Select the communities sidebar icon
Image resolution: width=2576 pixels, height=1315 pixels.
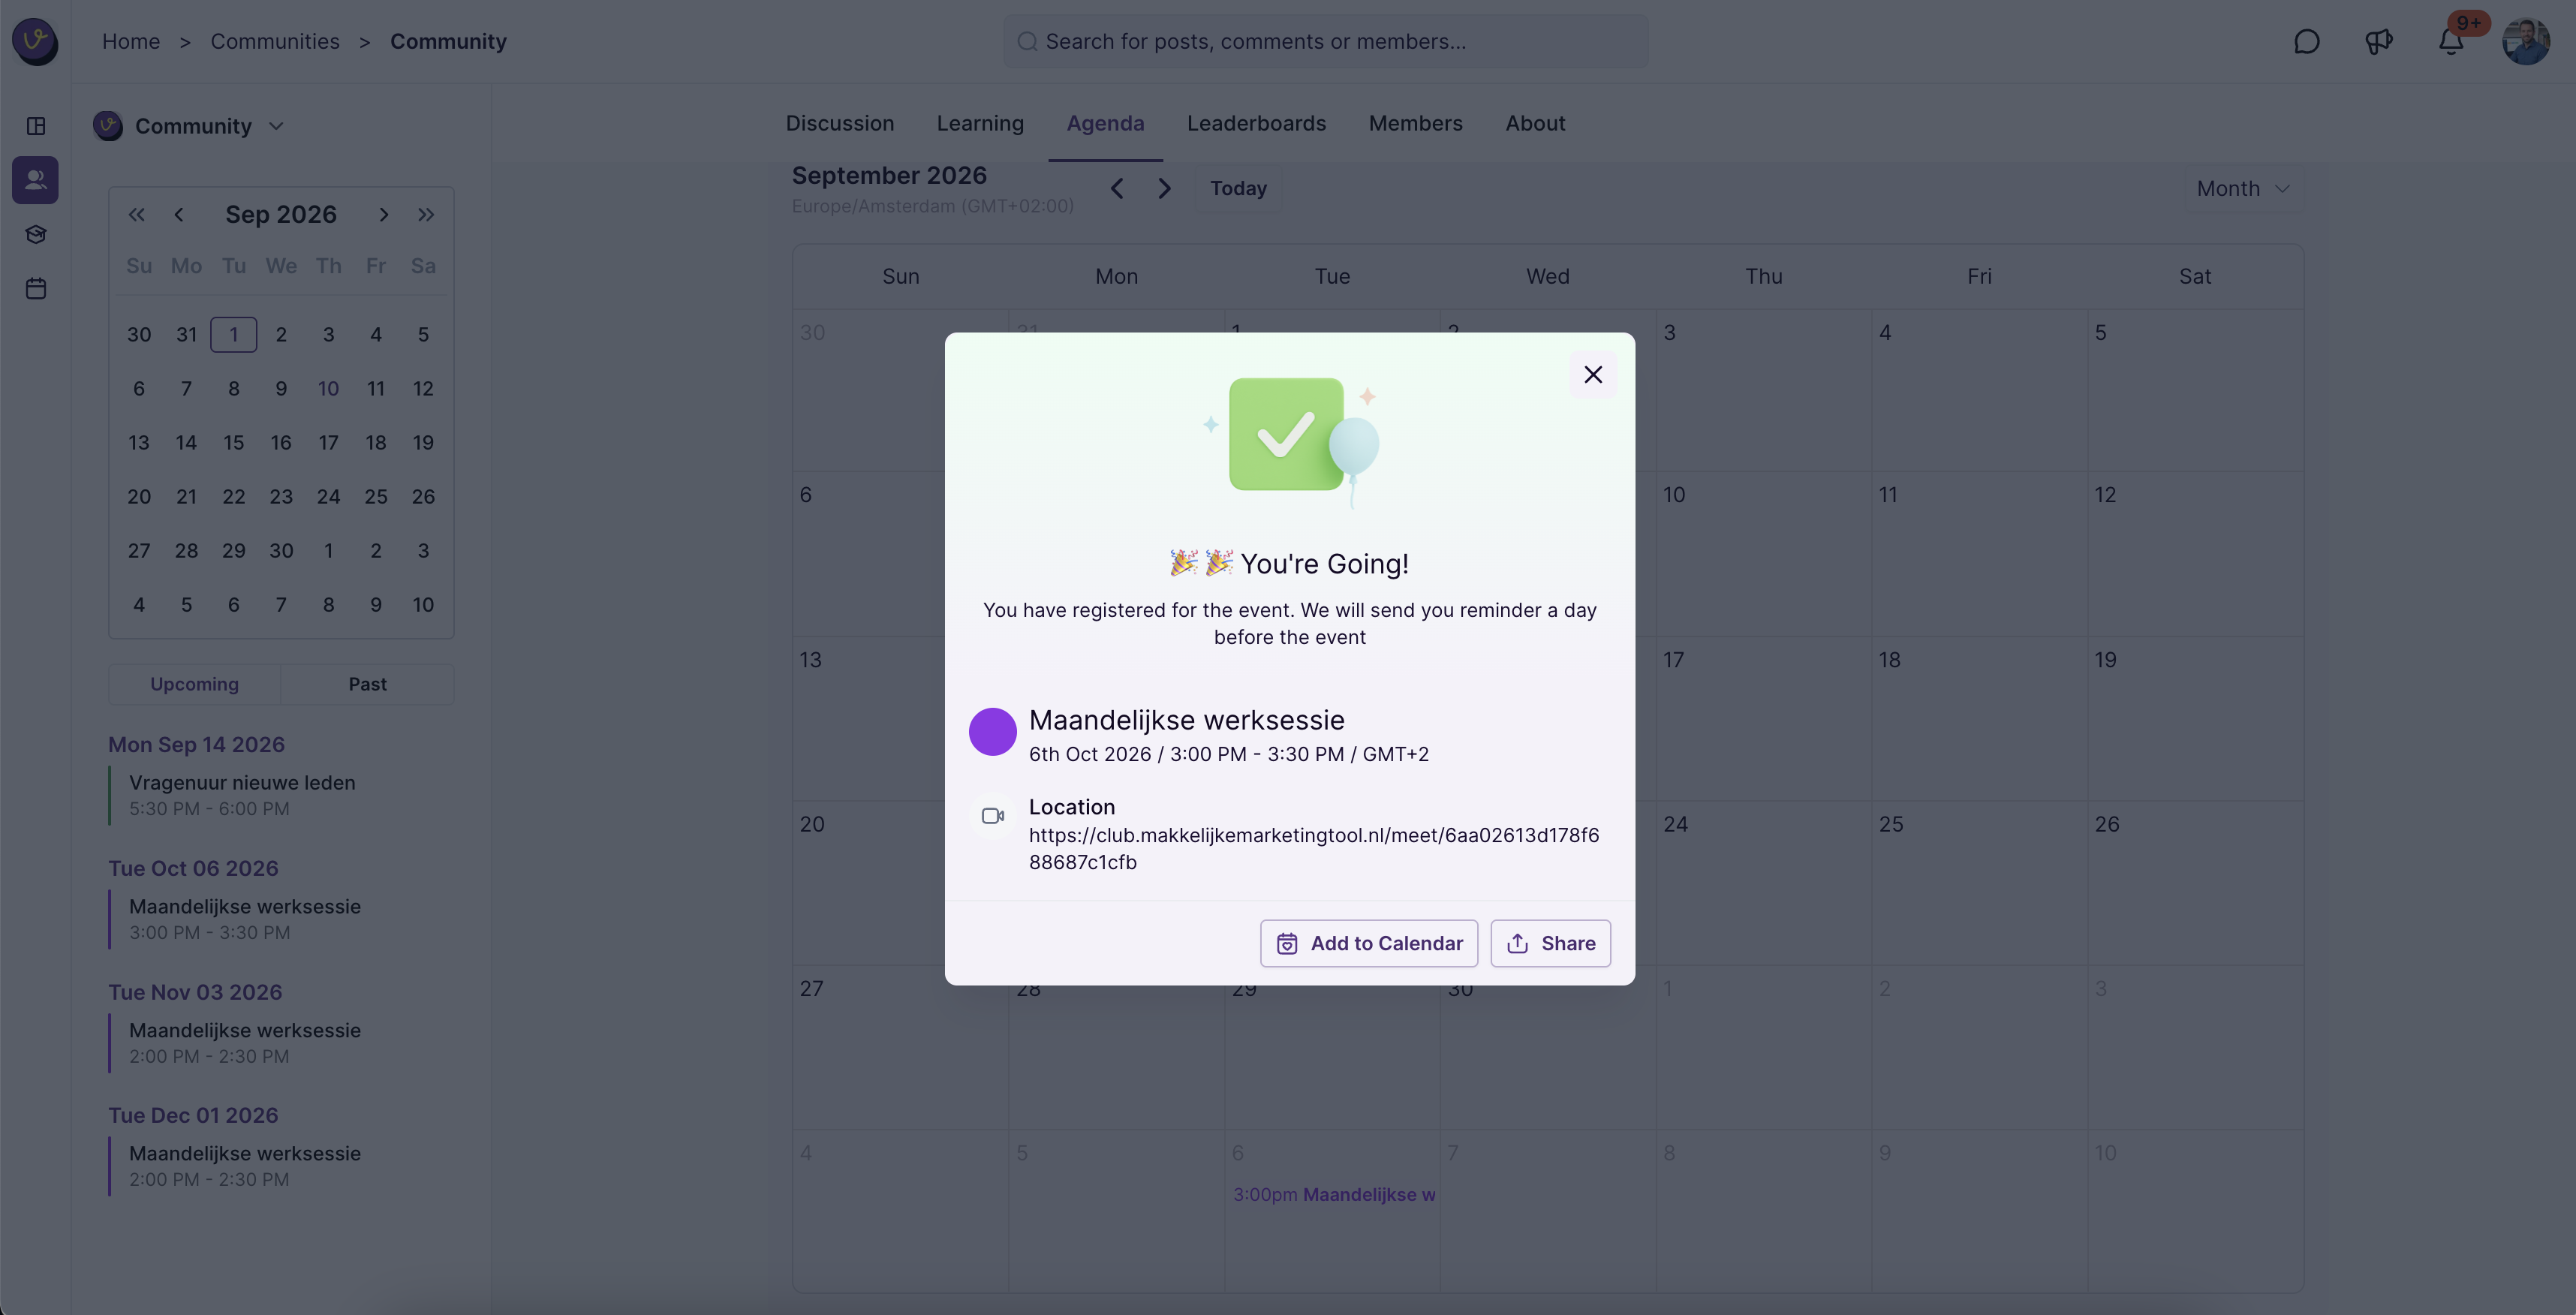point(36,180)
